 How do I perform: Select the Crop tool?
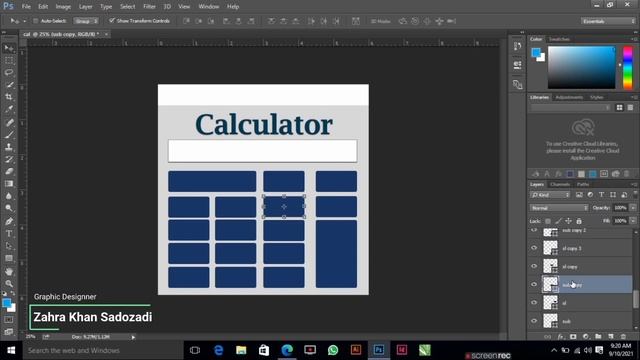(x=9, y=97)
